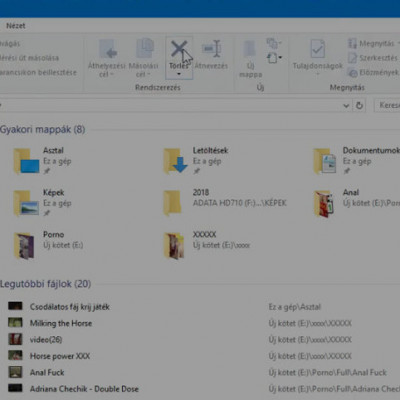
Task: Collapse the Gyakori mappák group header
Action: point(42,129)
